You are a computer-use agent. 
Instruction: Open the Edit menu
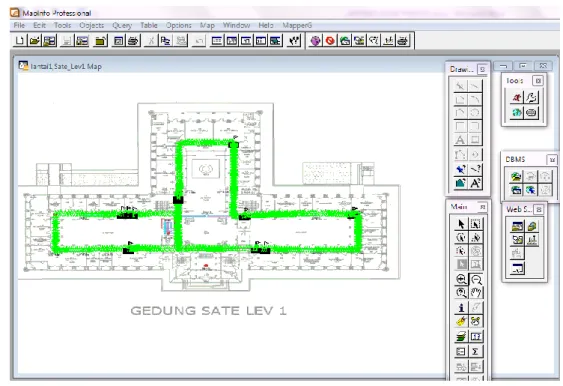(39, 25)
